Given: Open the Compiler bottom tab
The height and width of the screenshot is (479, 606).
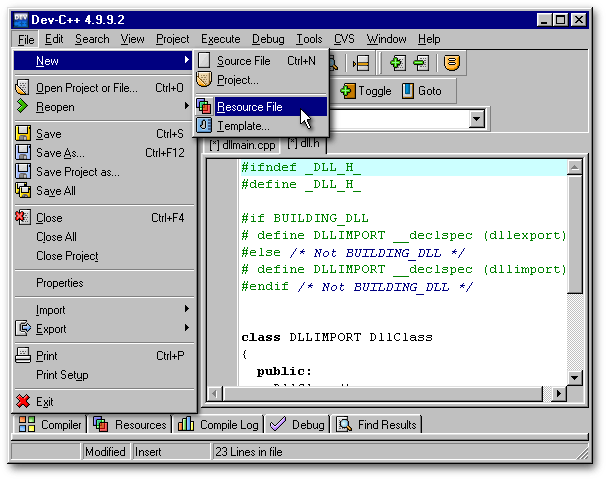Looking at the screenshot, I should [x=50, y=424].
